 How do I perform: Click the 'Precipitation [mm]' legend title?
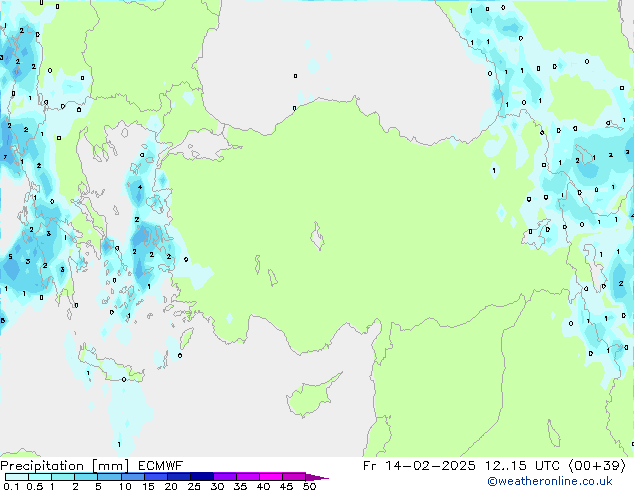coord(59,466)
